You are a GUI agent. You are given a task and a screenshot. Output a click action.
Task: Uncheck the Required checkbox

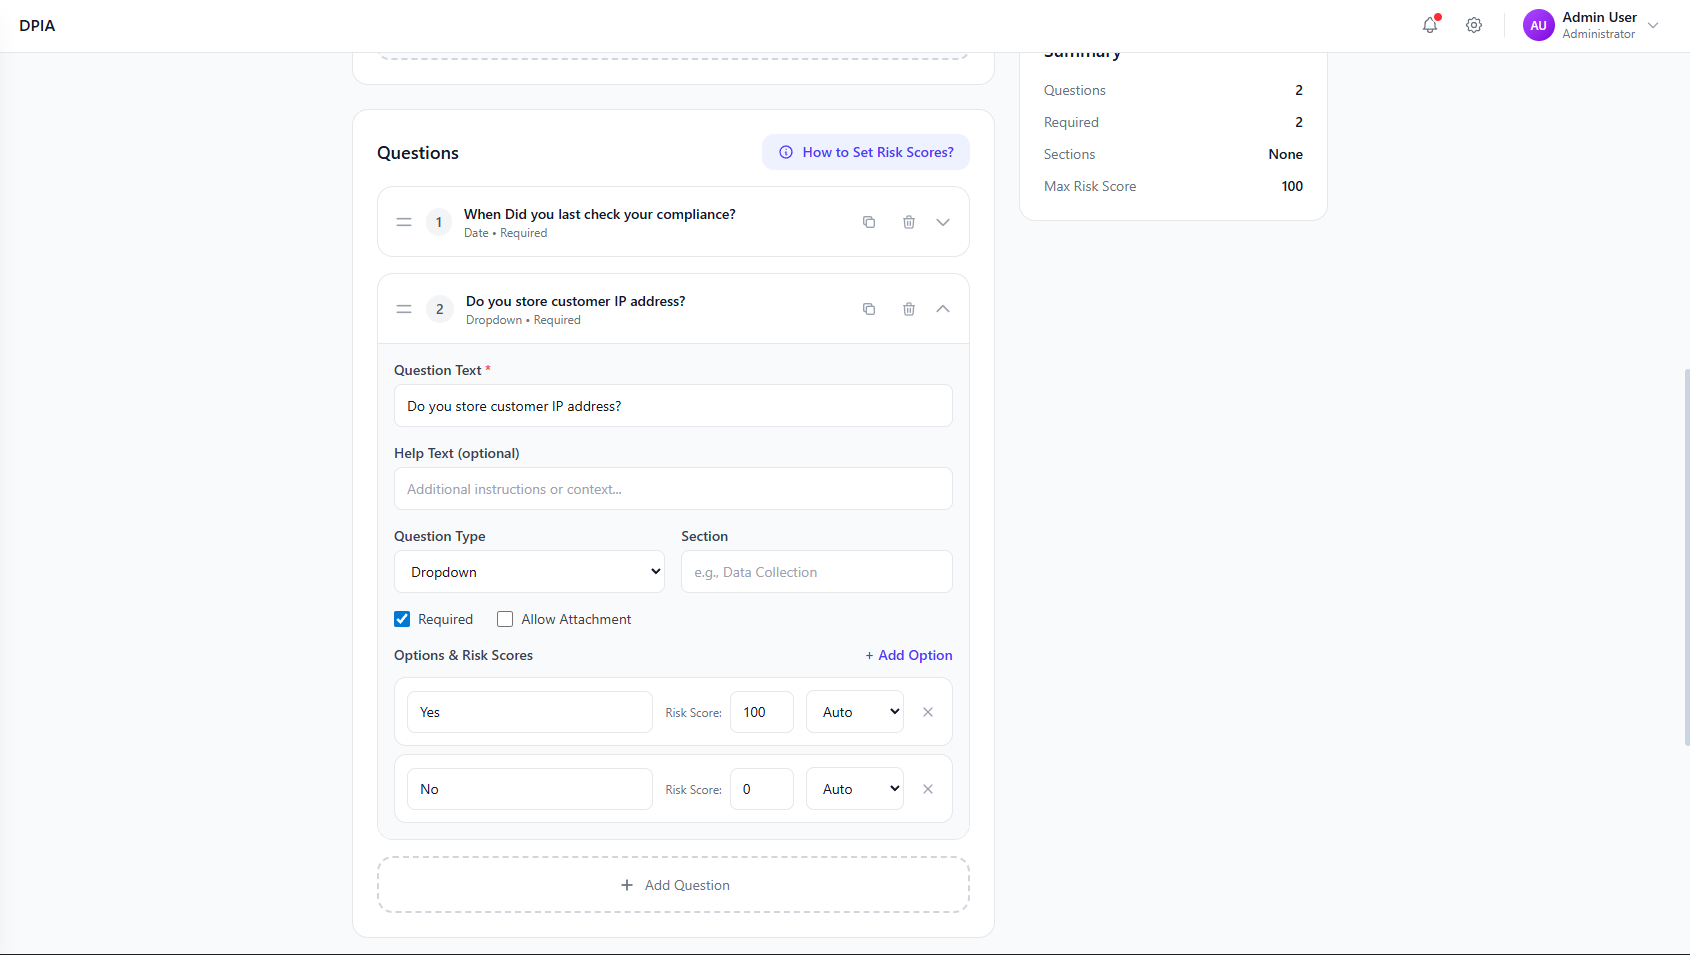pyautogui.click(x=402, y=619)
